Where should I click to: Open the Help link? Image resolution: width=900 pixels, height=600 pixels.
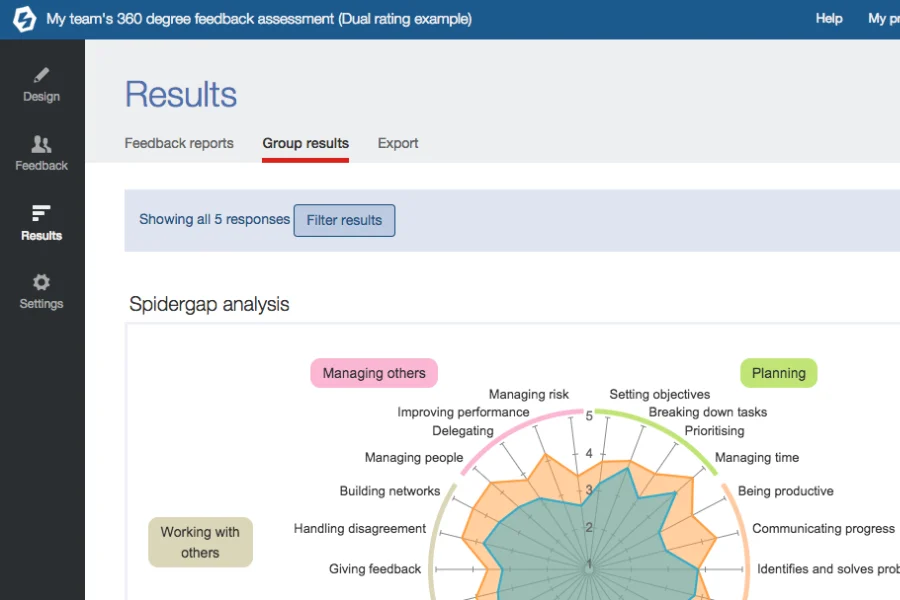pos(829,19)
